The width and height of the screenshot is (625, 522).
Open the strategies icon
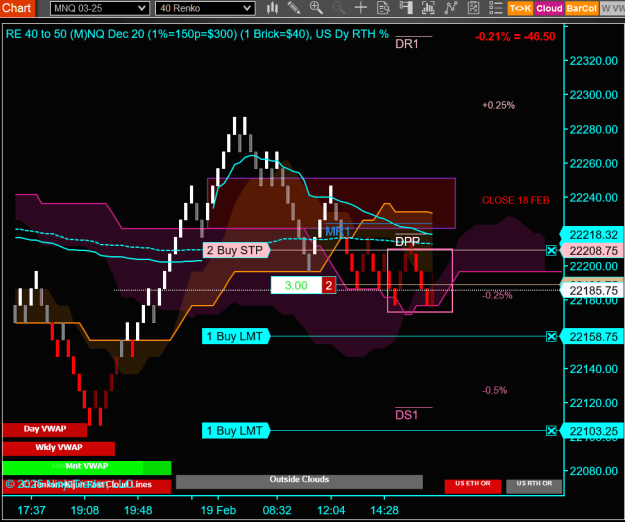tap(473, 8)
